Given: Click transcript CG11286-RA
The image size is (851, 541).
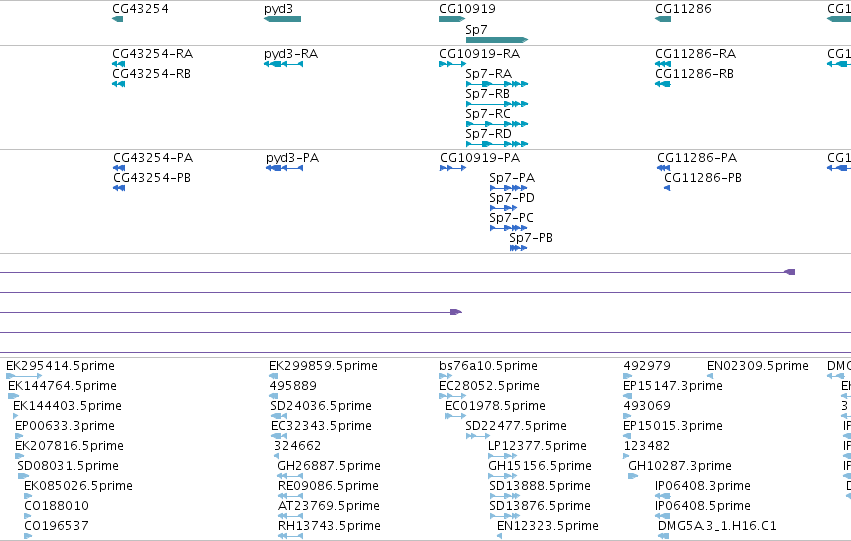Looking at the screenshot, I should tap(663, 64).
